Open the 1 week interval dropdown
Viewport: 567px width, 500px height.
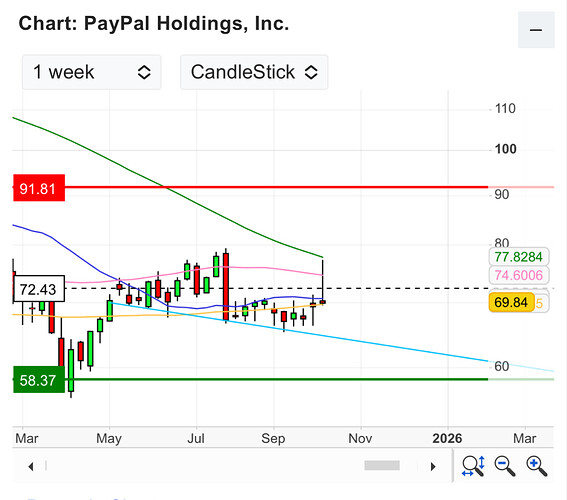click(x=91, y=72)
